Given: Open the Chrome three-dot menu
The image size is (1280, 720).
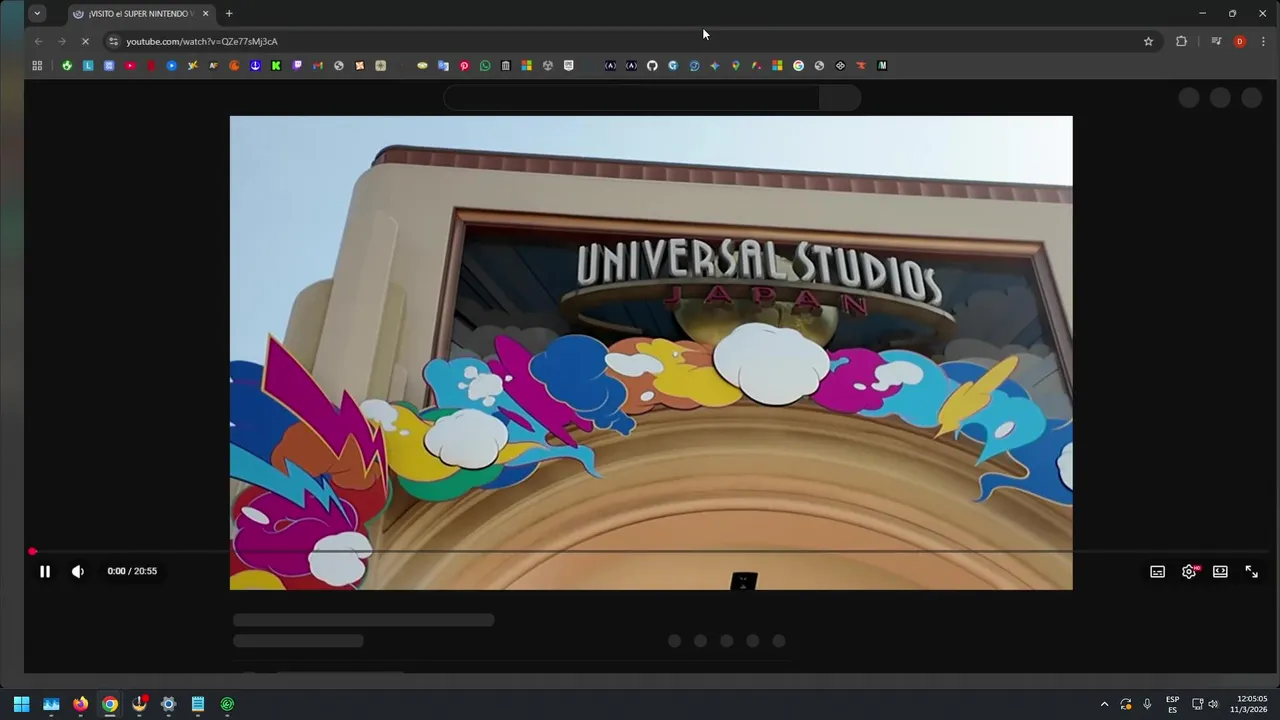Looking at the screenshot, I should [x=1264, y=41].
